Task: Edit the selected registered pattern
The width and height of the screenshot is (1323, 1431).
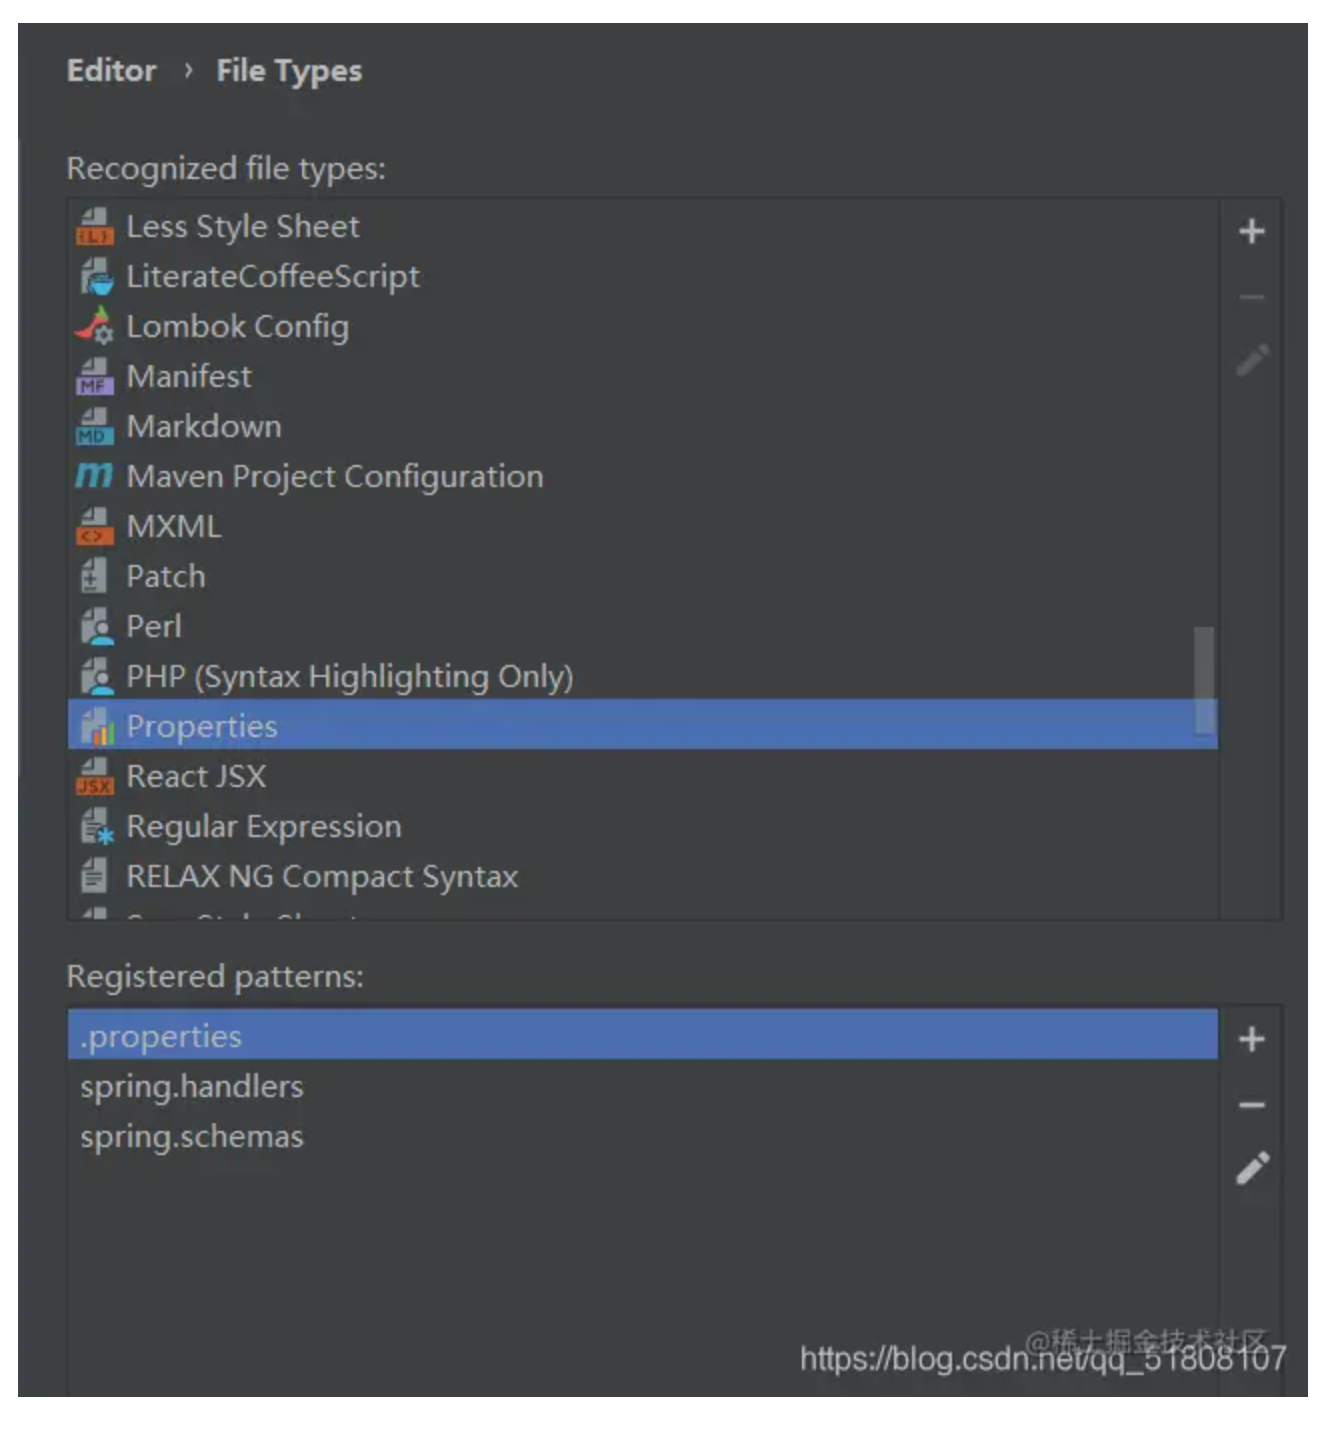Action: (1252, 1168)
